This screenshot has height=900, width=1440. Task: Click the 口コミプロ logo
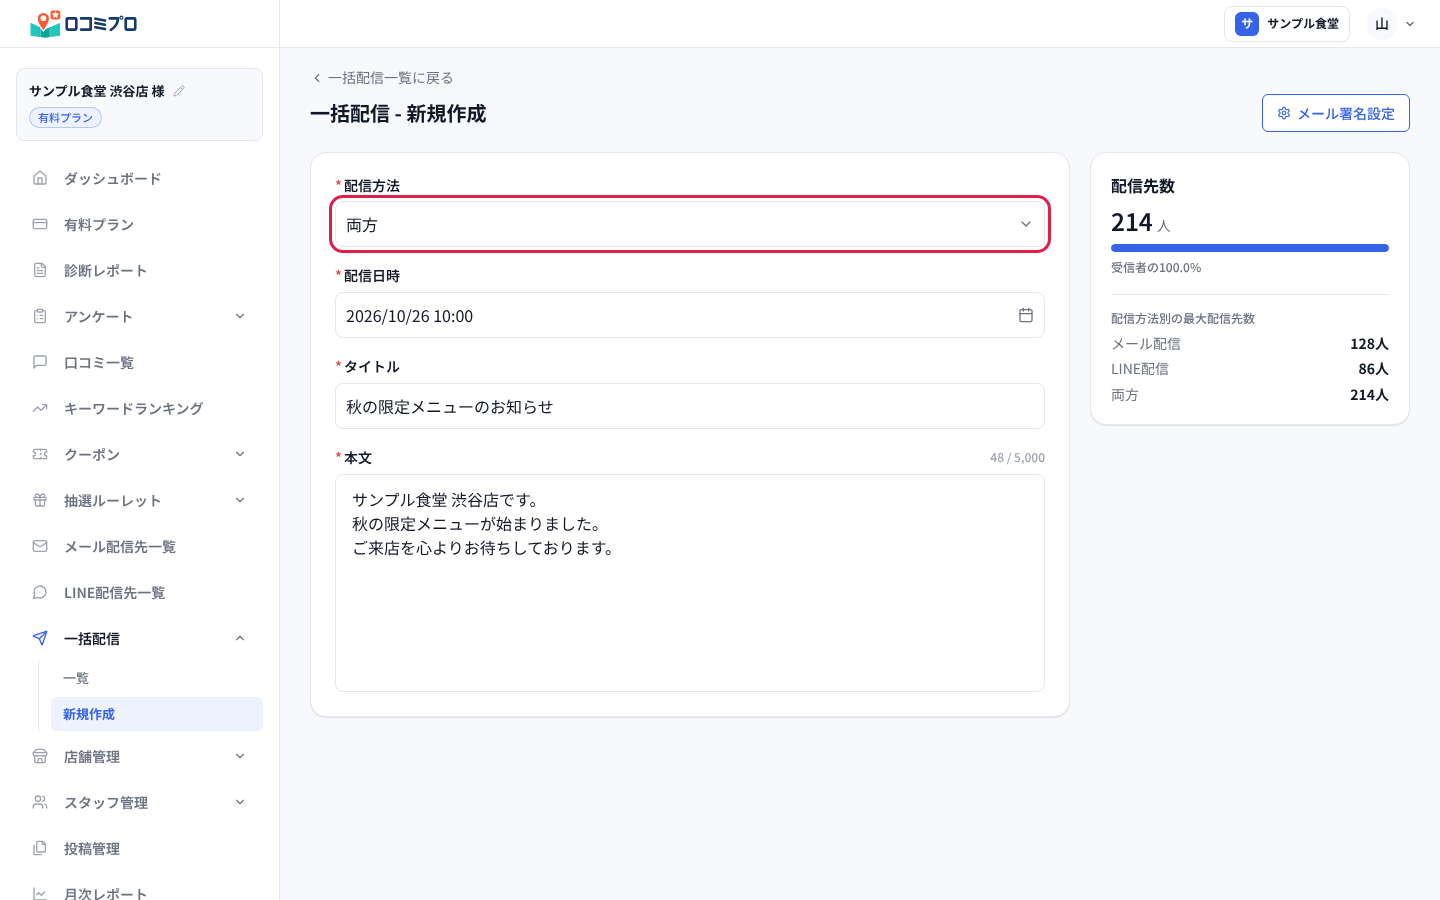pyautogui.click(x=84, y=23)
